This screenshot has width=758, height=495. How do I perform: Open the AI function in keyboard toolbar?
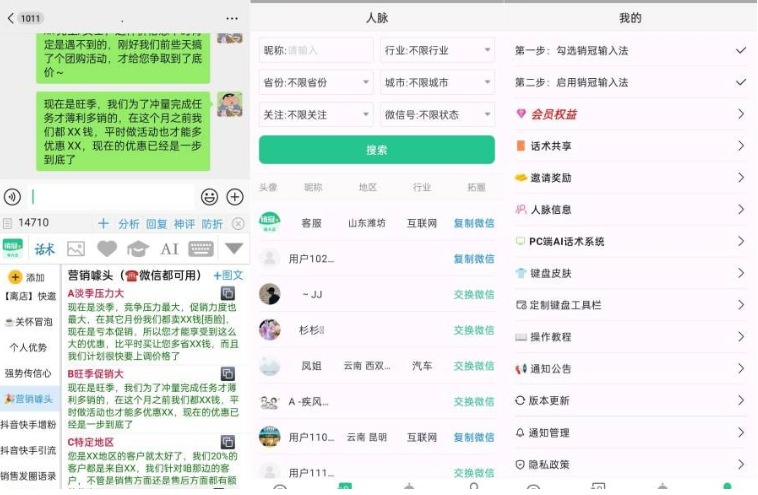tap(169, 249)
